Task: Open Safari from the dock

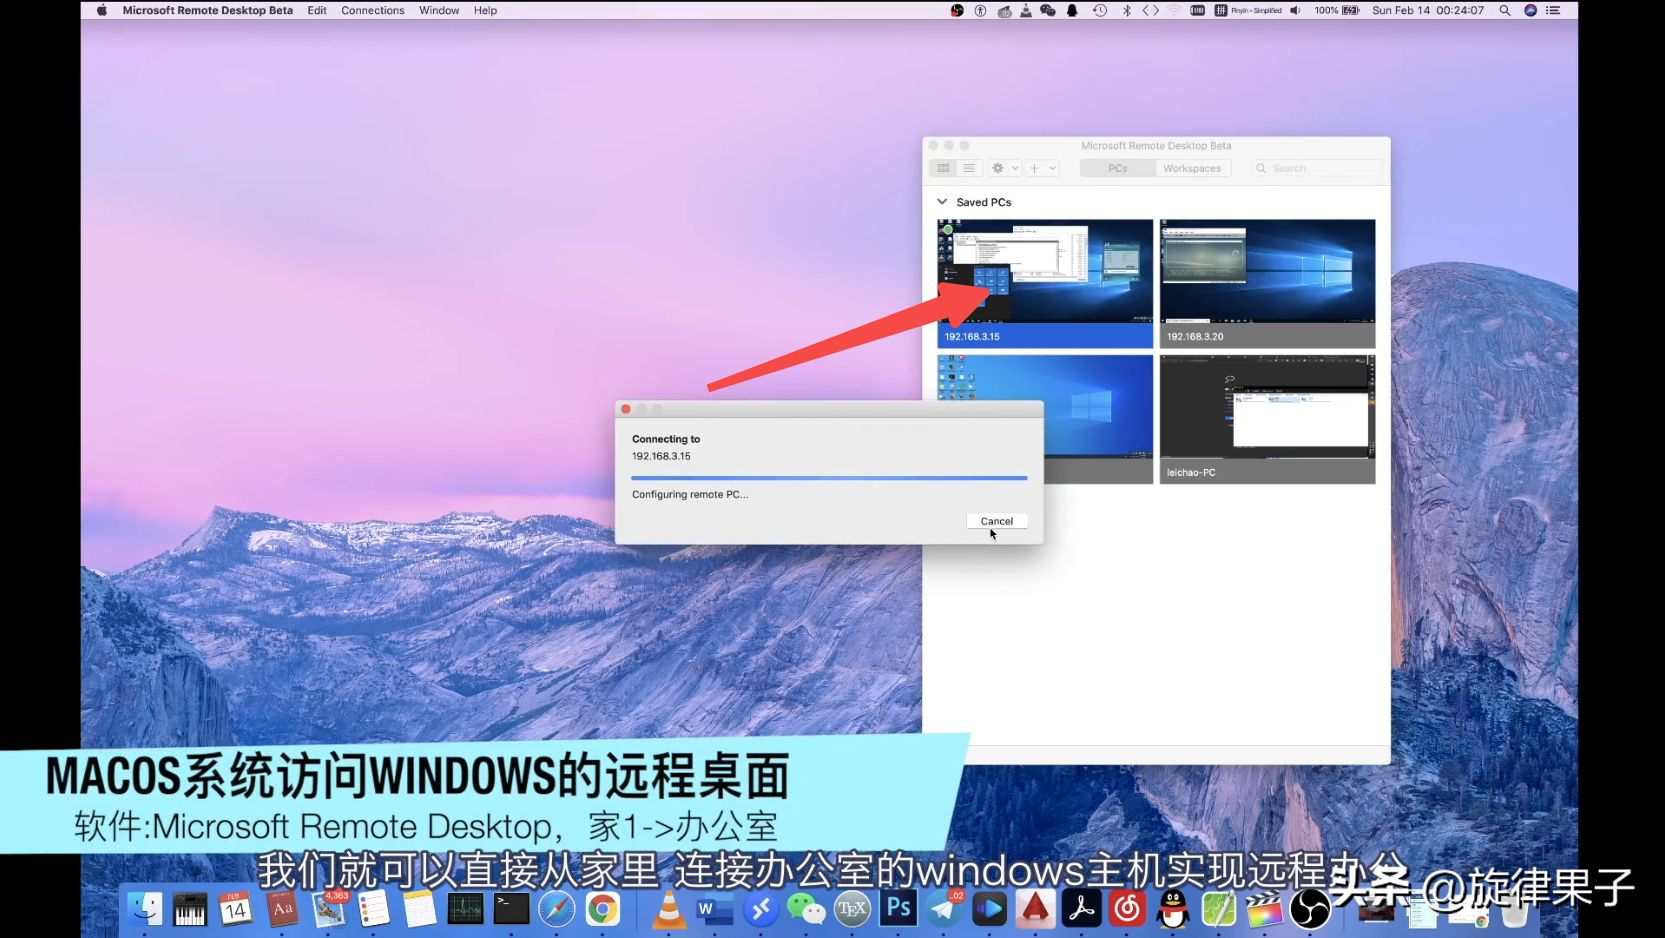Action: coord(557,908)
